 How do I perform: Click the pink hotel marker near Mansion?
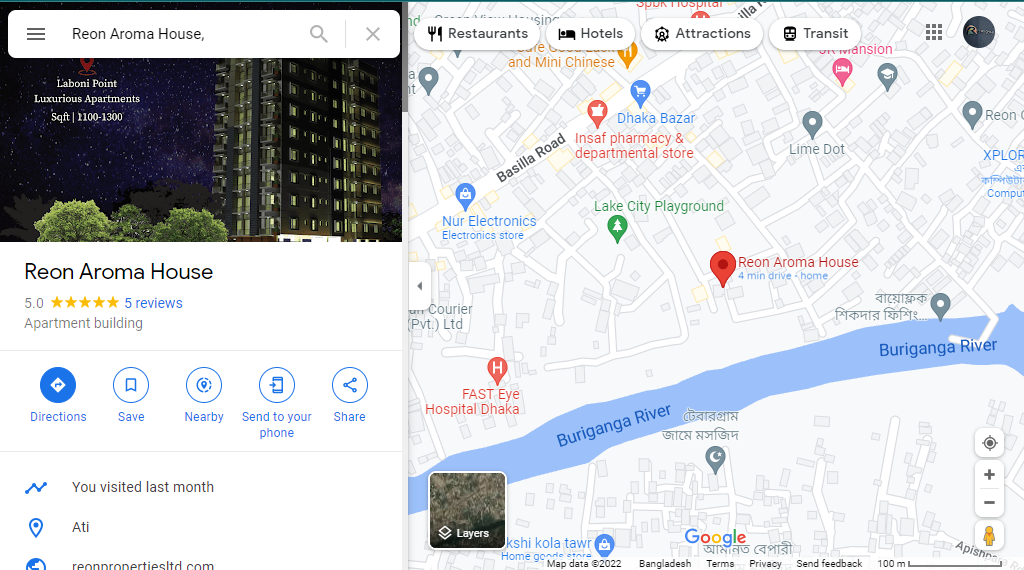coord(842,72)
